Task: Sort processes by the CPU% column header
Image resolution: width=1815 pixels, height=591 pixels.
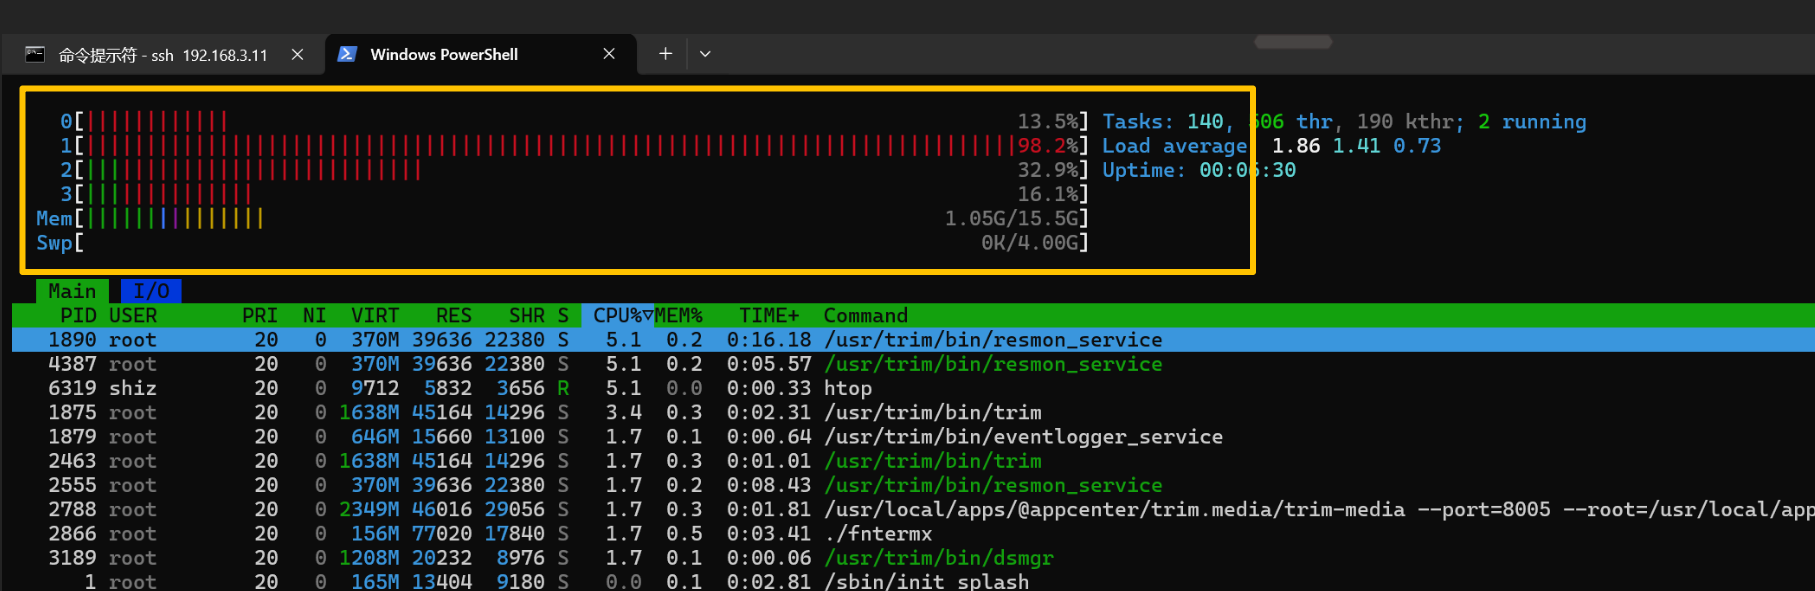Action: [x=617, y=316]
